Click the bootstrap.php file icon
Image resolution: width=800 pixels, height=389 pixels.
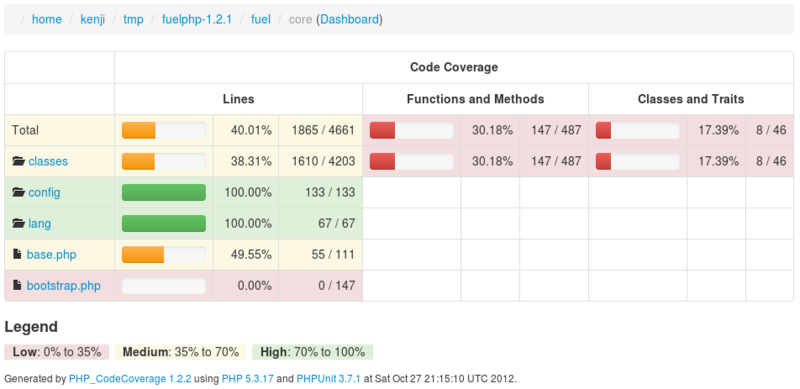point(17,285)
